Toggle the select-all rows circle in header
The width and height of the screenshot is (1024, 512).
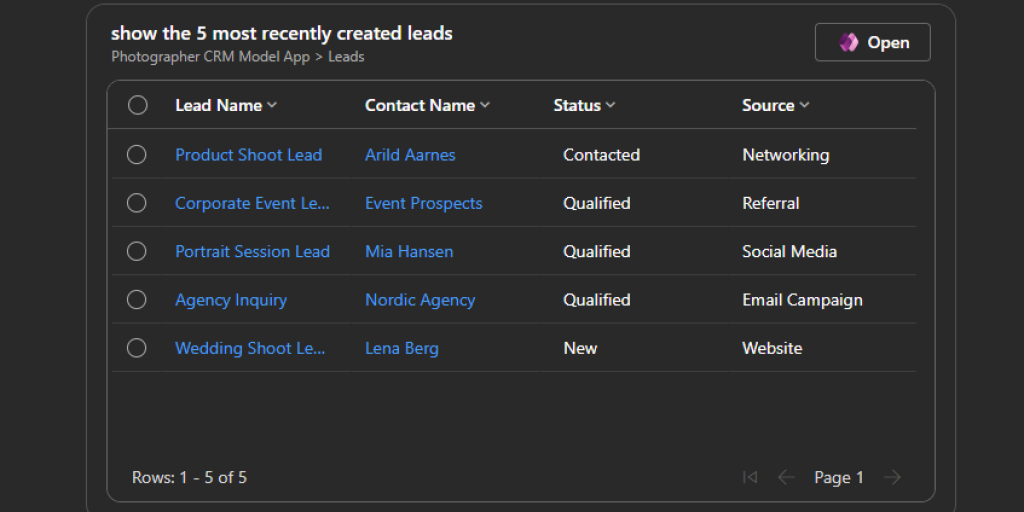pyautogui.click(x=138, y=105)
